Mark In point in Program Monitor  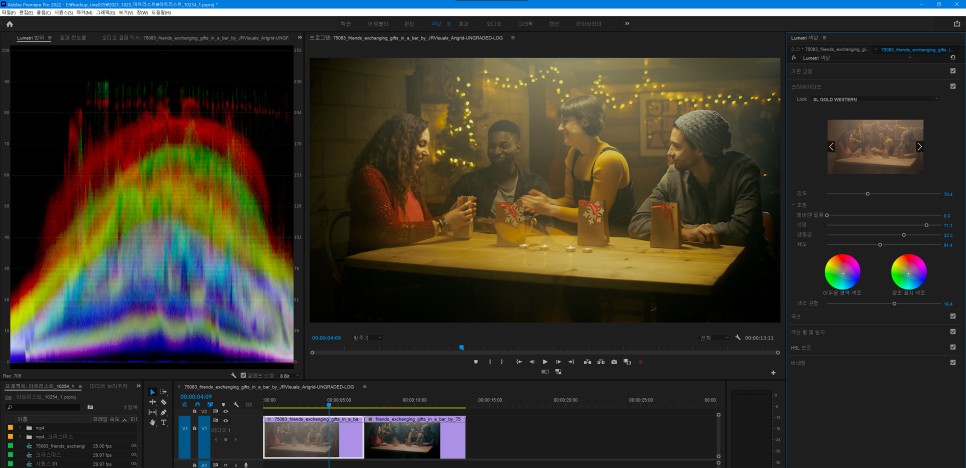tap(490, 362)
